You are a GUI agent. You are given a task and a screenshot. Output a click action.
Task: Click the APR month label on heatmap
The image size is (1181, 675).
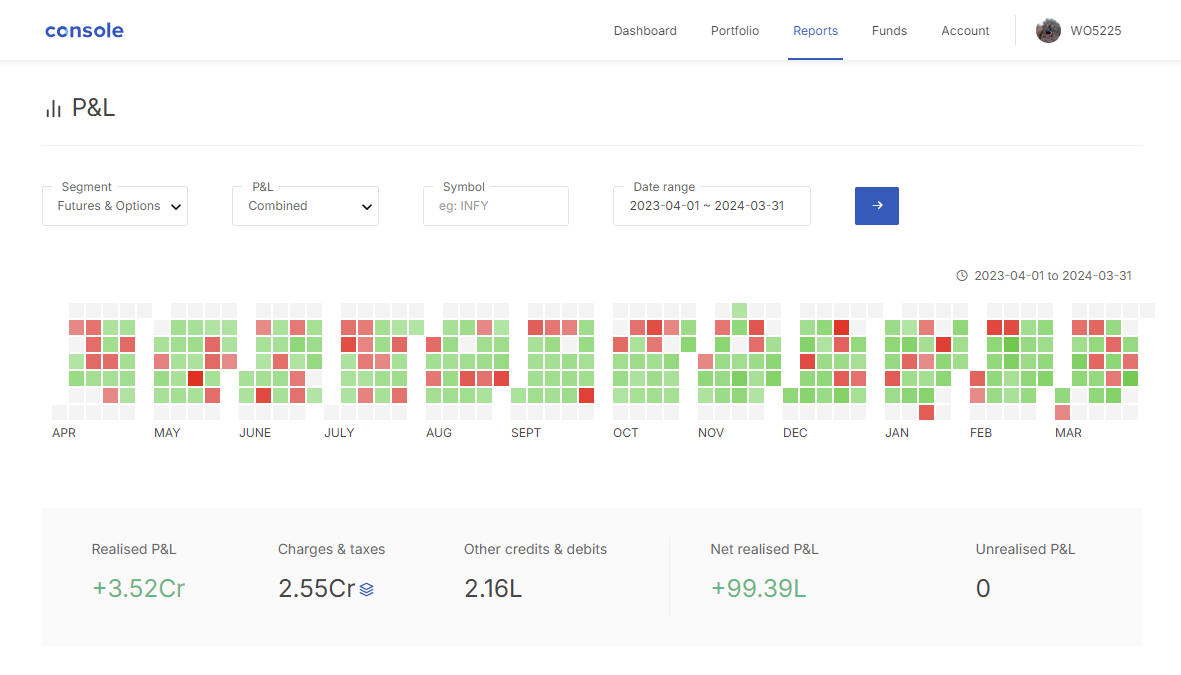coord(64,433)
